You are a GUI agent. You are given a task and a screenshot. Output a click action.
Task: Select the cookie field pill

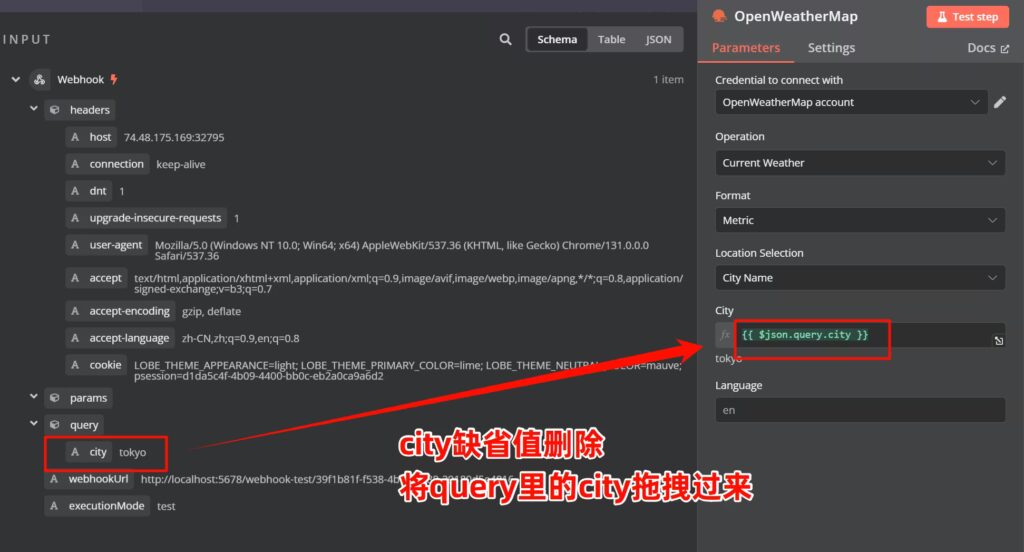[x=97, y=365]
